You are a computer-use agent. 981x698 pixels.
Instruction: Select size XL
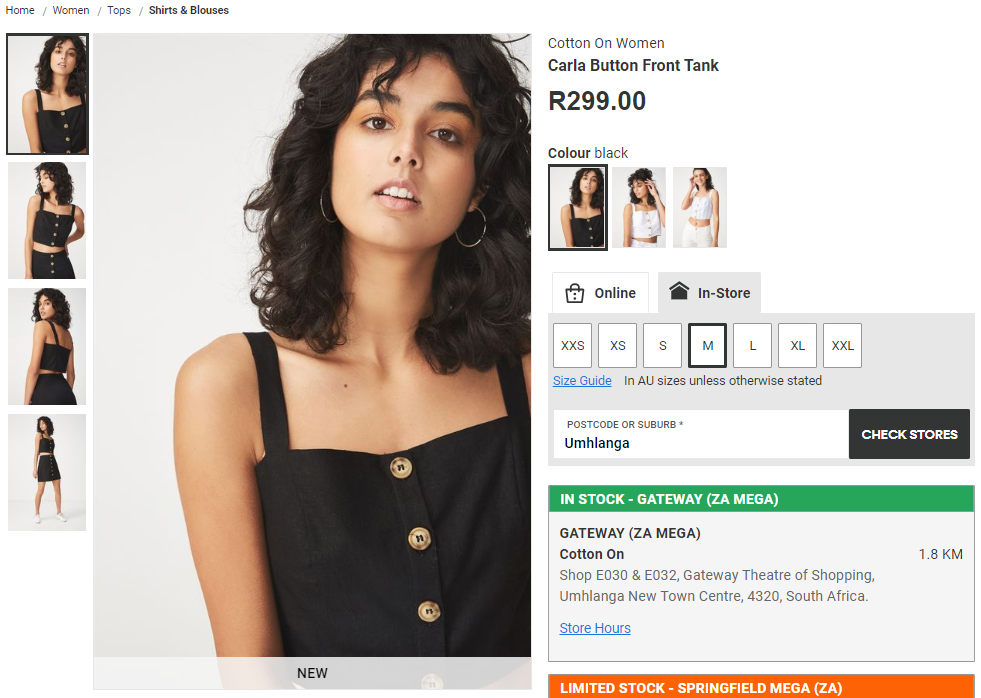point(798,345)
